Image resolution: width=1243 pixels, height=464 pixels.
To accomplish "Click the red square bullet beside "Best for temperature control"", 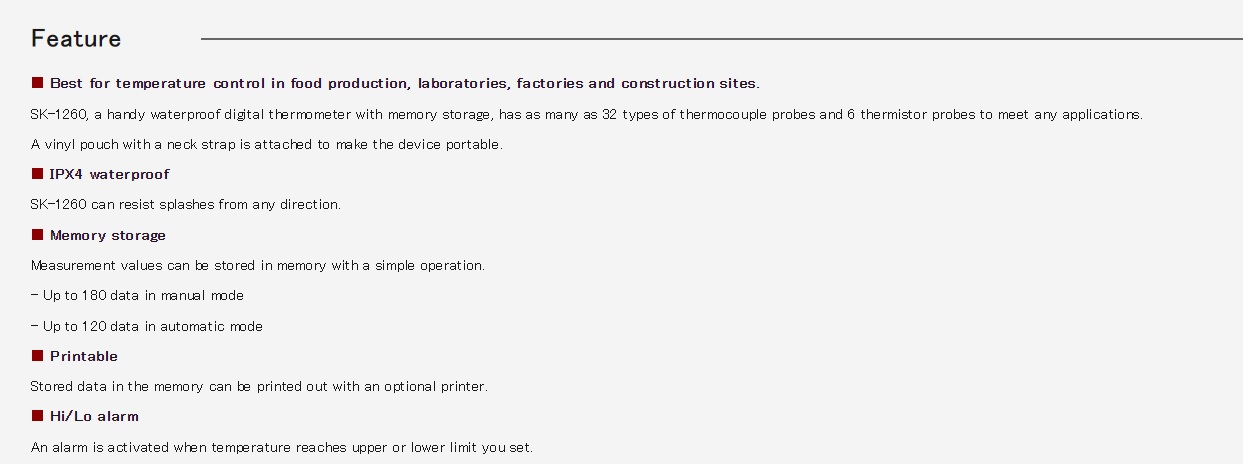I will point(37,83).
